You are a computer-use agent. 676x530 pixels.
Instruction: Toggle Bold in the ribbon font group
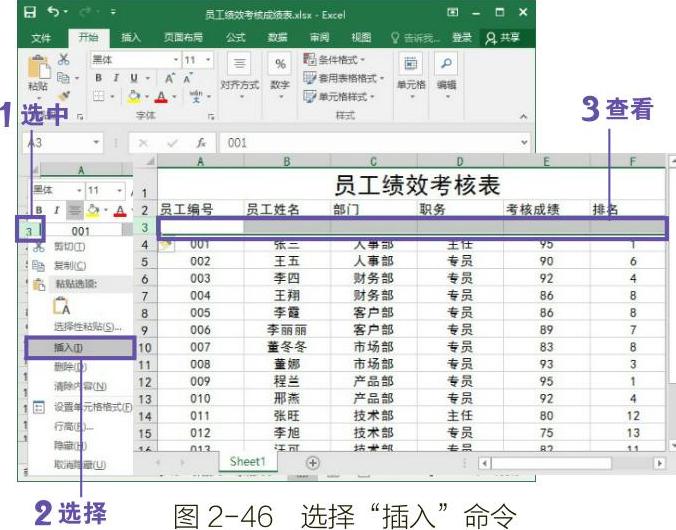pyautogui.click(x=98, y=78)
